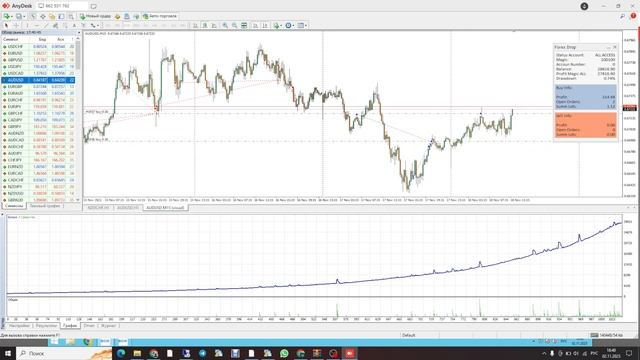Select GBPUSD in Market Watch
The width and height of the screenshot is (640, 360).
[x=38, y=60]
